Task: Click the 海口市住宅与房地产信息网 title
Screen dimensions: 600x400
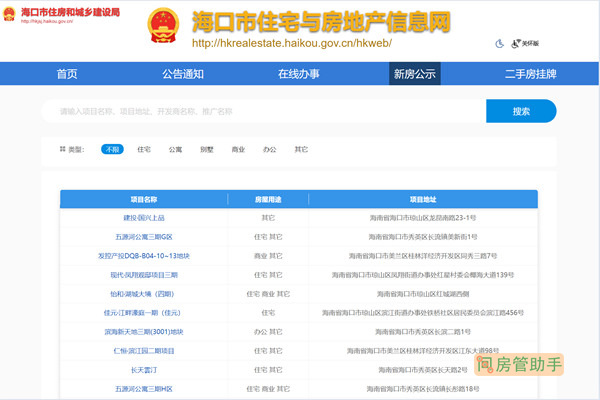Action: coord(321,21)
